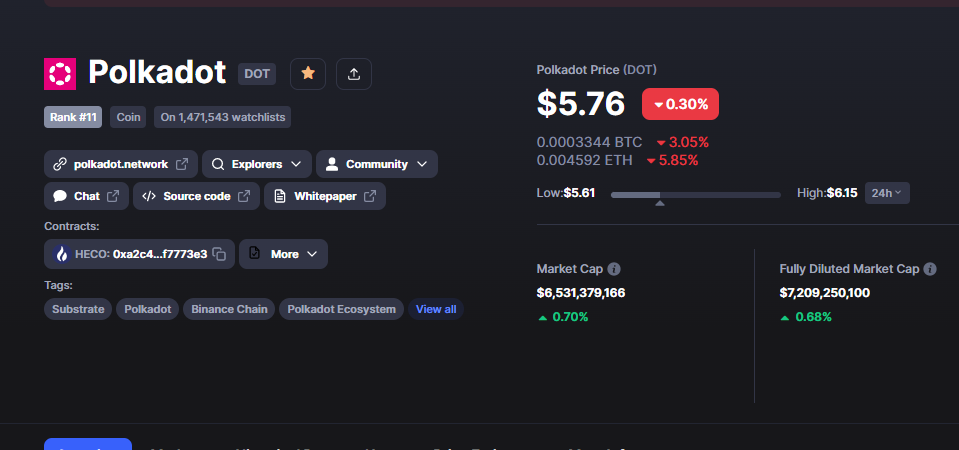The width and height of the screenshot is (959, 450).
Task: Expand the Community dropdown
Action: 377,164
